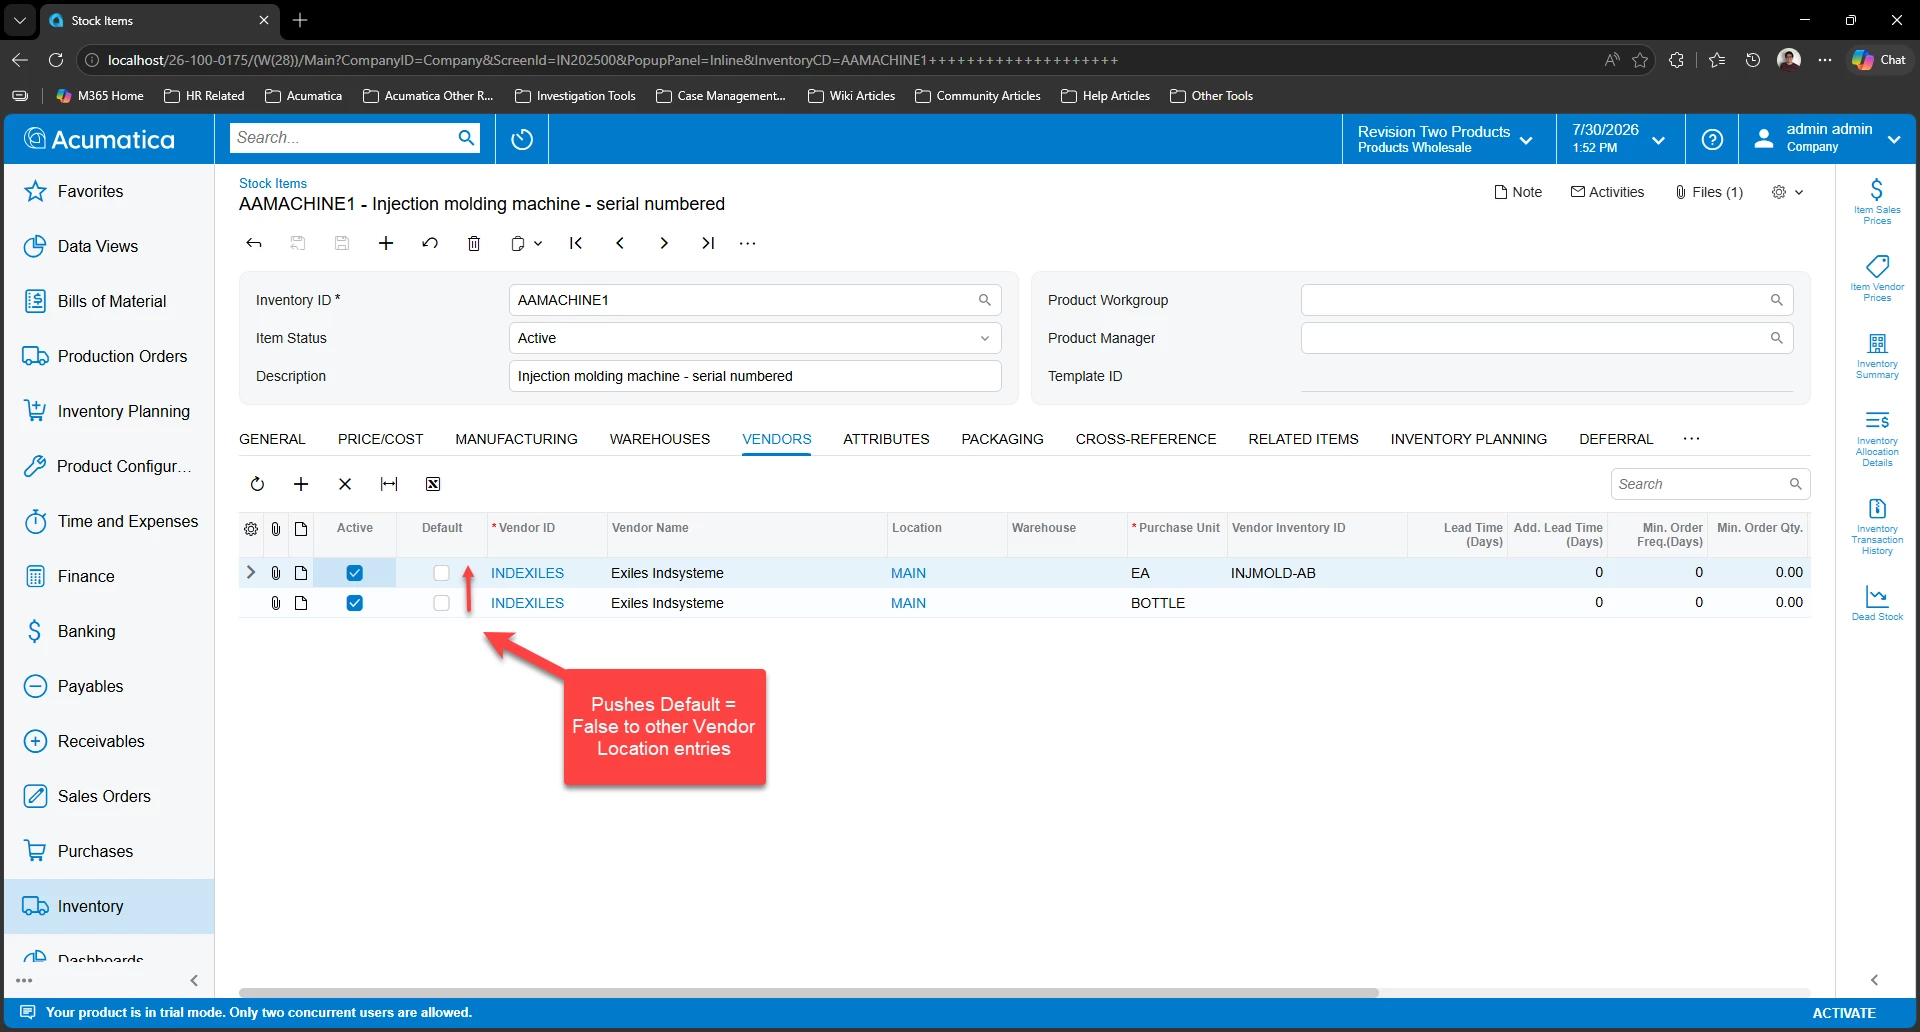Viewport: 1920px width, 1032px height.
Task: Click the global search magnifier icon
Action: 466,138
